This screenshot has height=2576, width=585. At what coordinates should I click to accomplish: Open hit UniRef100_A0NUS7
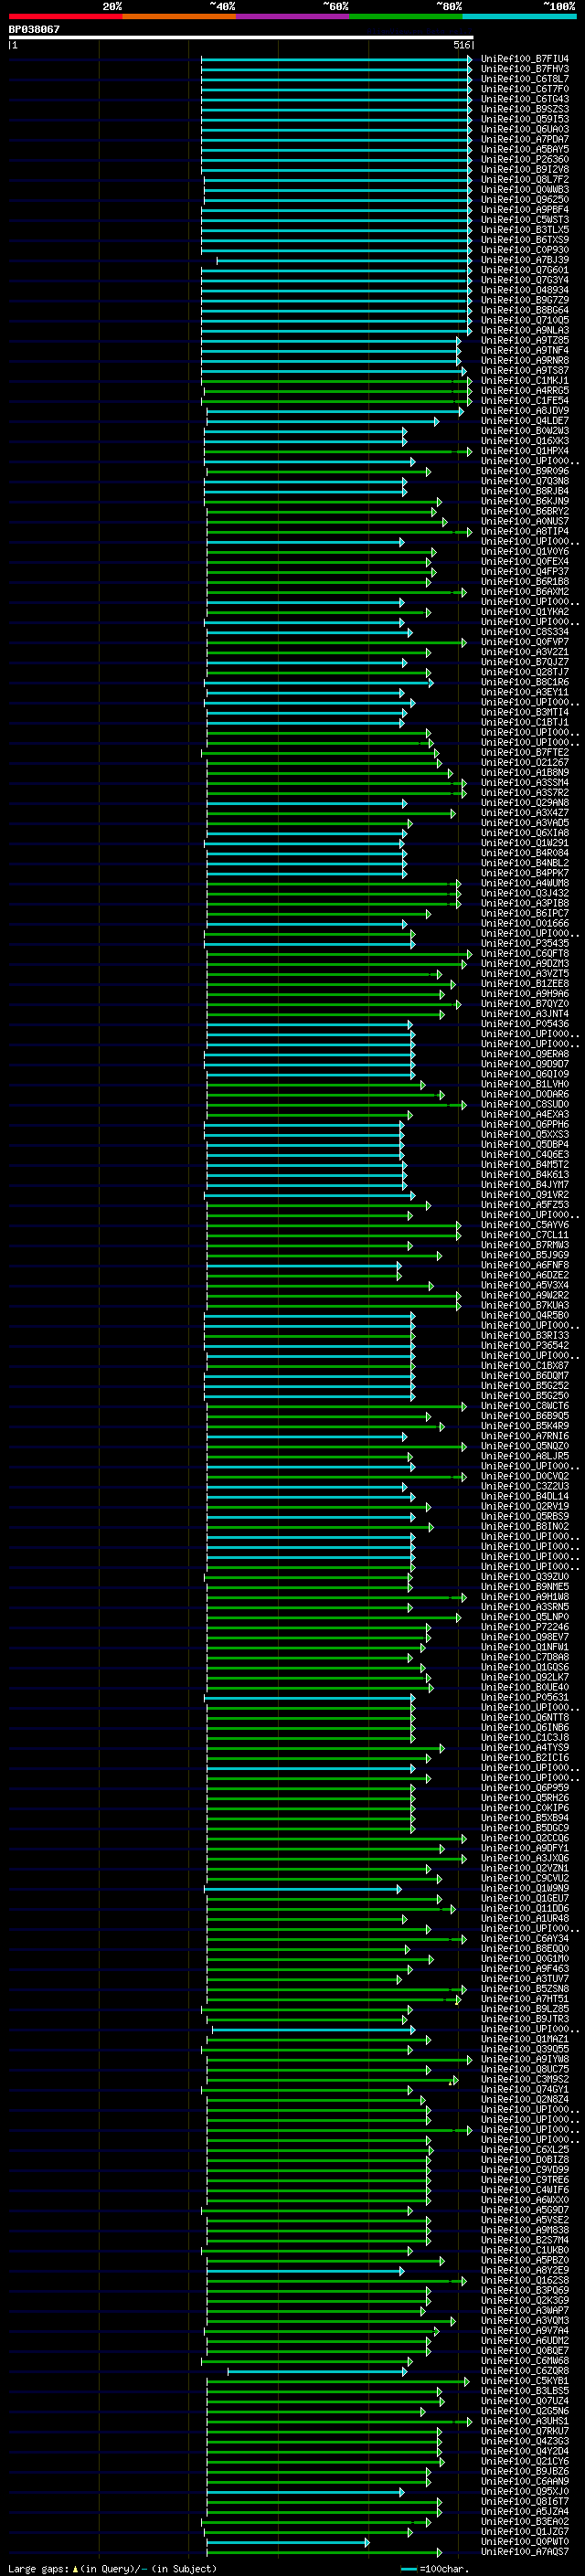(525, 522)
